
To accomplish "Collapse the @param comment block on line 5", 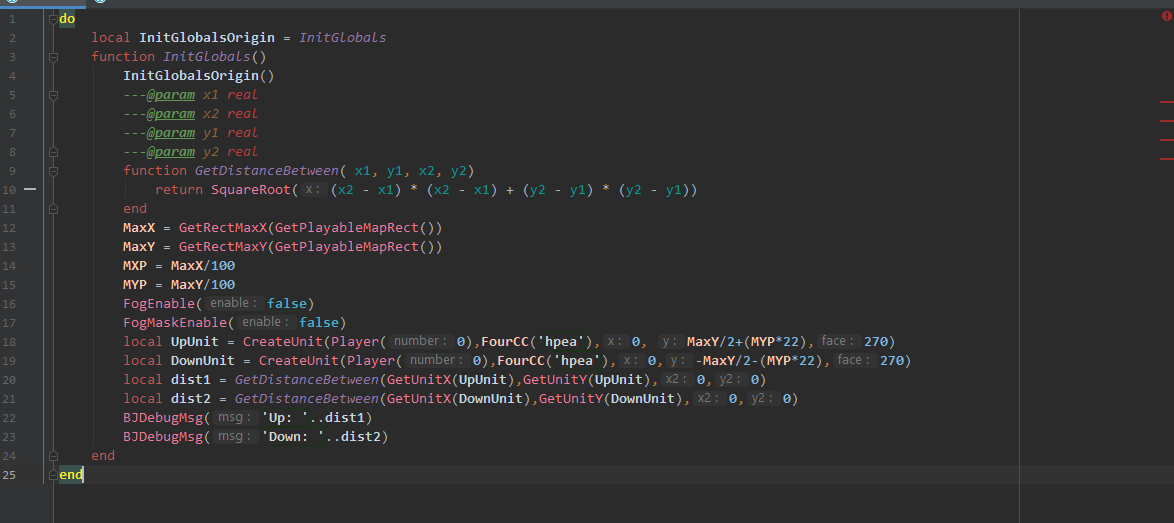I will point(53,95).
